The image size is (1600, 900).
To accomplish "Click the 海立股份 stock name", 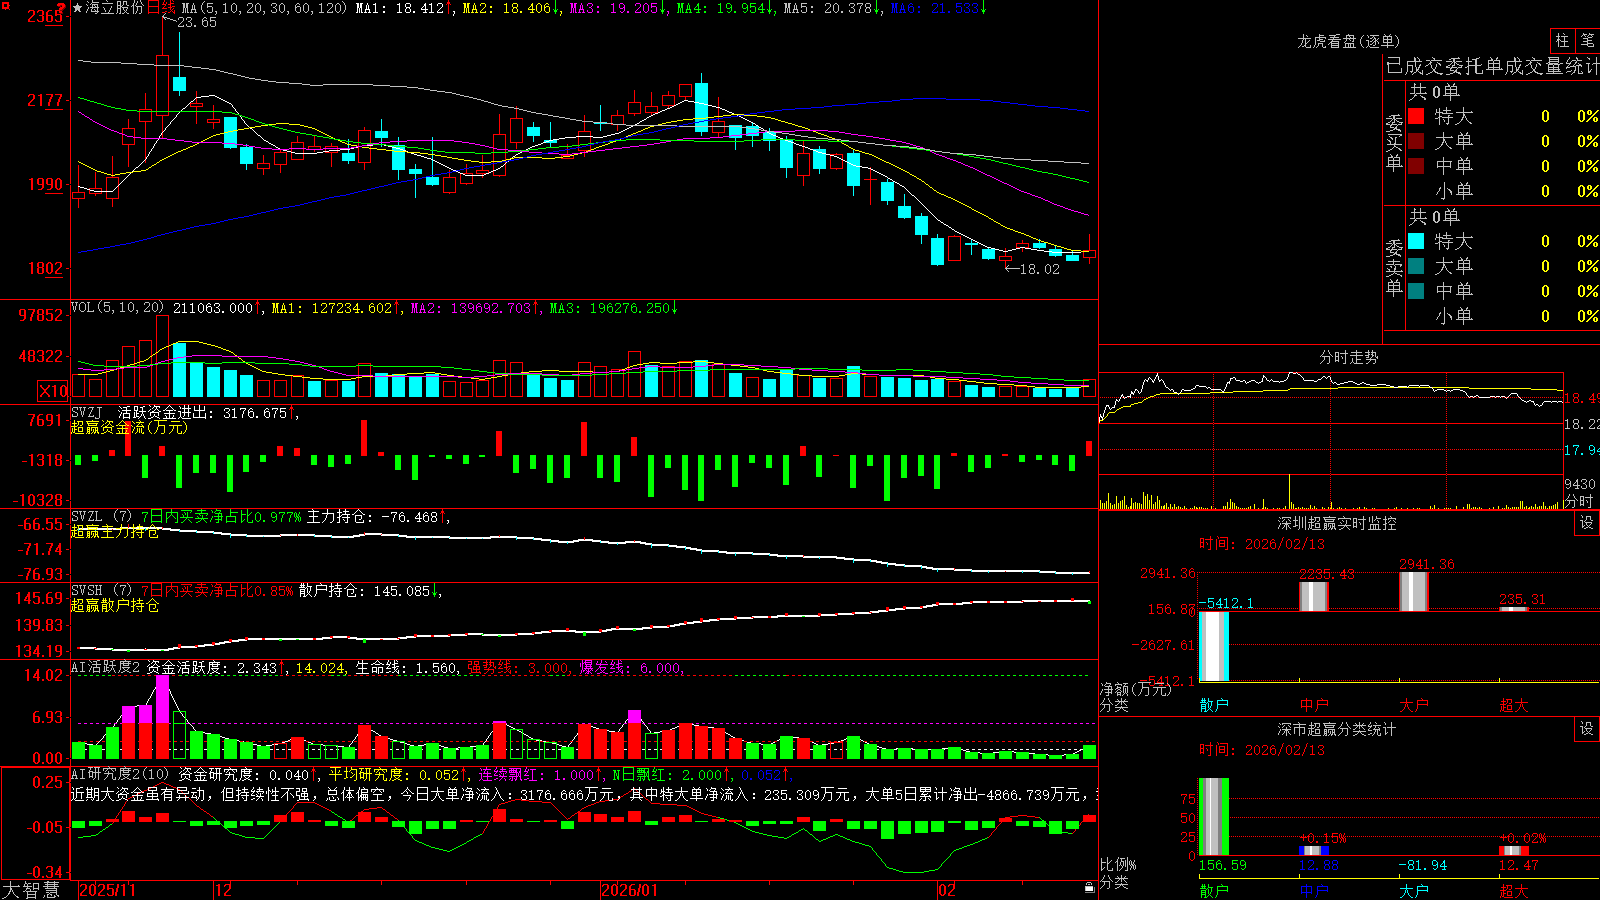I will point(115,8).
